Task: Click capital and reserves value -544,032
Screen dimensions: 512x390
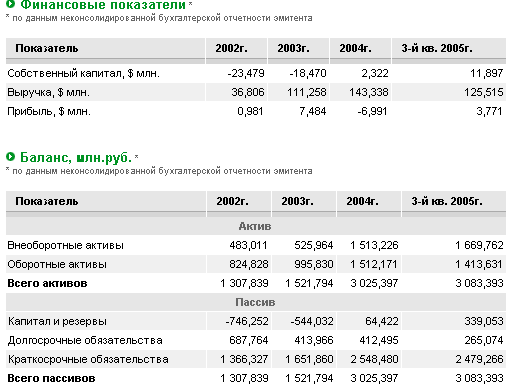Action: click(x=312, y=322)
